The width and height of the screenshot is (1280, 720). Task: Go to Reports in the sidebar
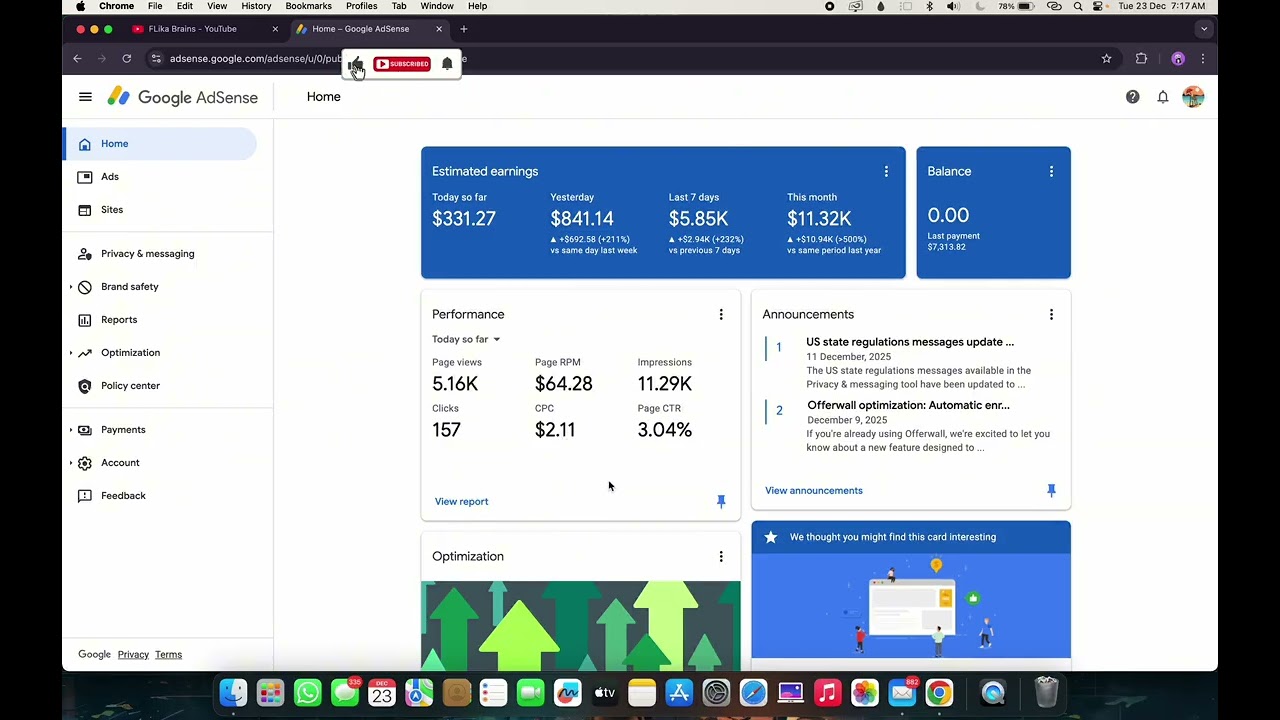click(x=119, y=320)
